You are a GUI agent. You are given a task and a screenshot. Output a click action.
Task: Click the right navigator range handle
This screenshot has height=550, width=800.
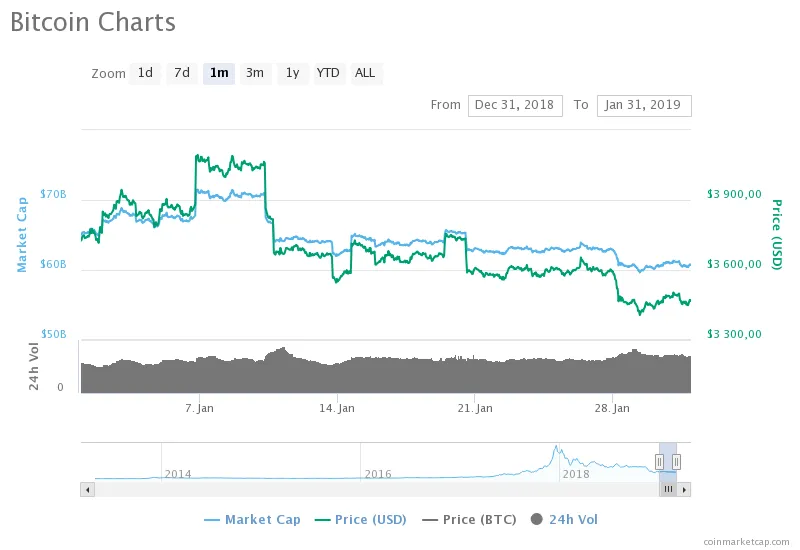(676, 462)
